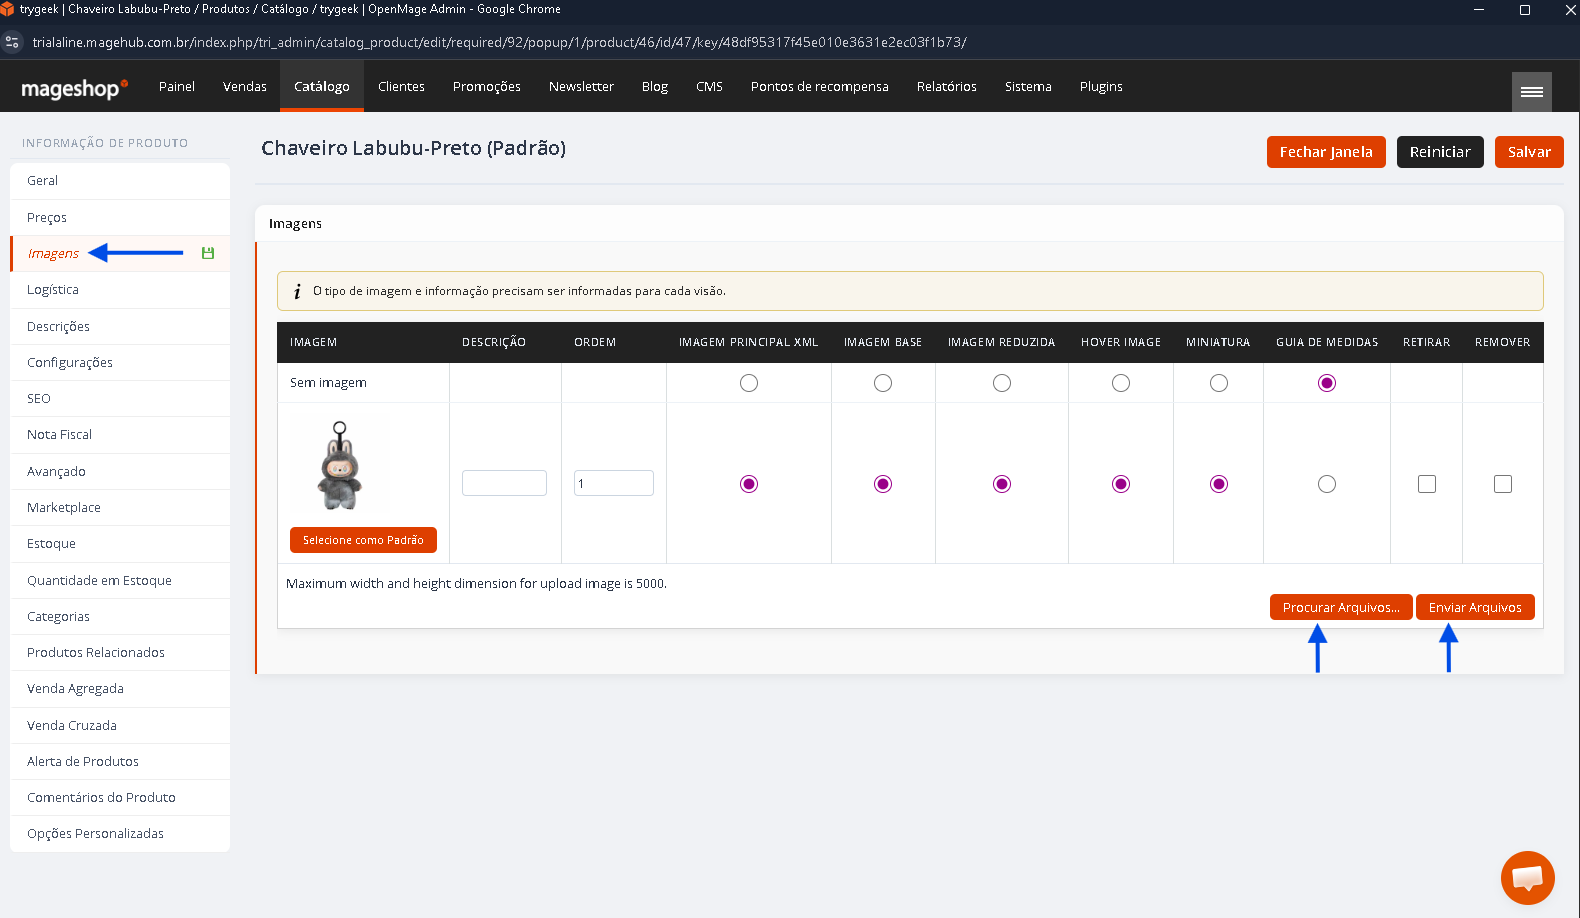Switch to the Venda Cruzada tab
The image size is (1580, 918).
120,725
